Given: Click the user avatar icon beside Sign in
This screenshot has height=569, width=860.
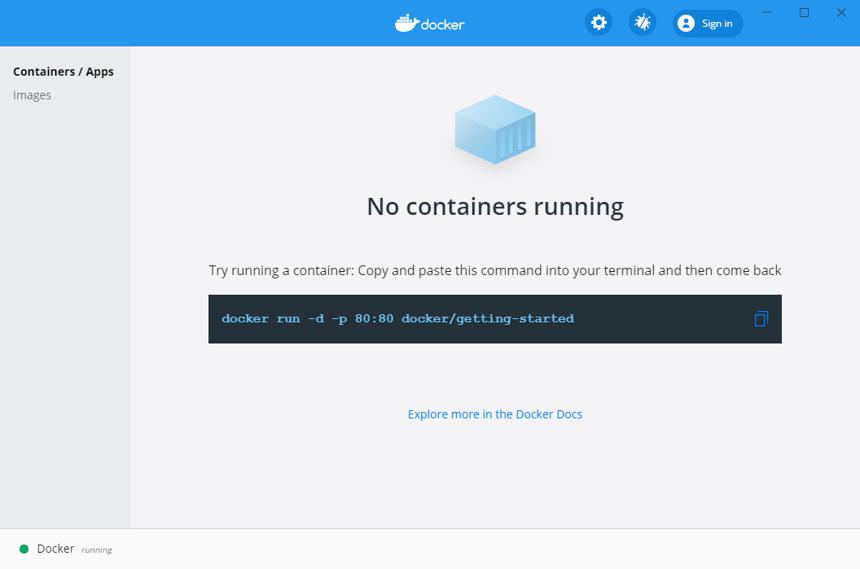Looking at the screenshot, I should pos(686,23).
